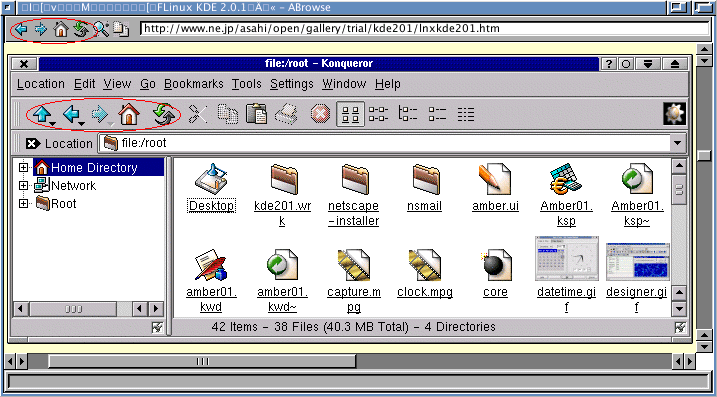Open Go menu
717x397 pixels.
tap(148, 84)
